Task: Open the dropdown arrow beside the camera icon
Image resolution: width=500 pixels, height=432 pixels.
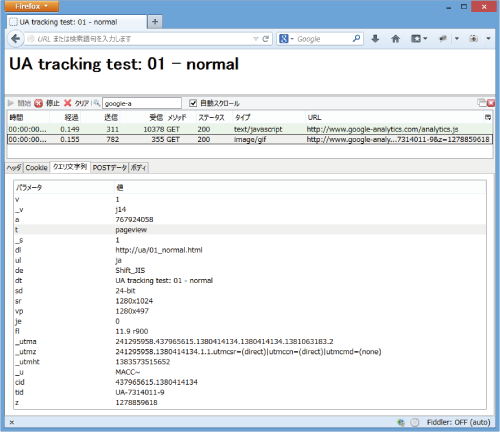Action: [x=488, y=39]
